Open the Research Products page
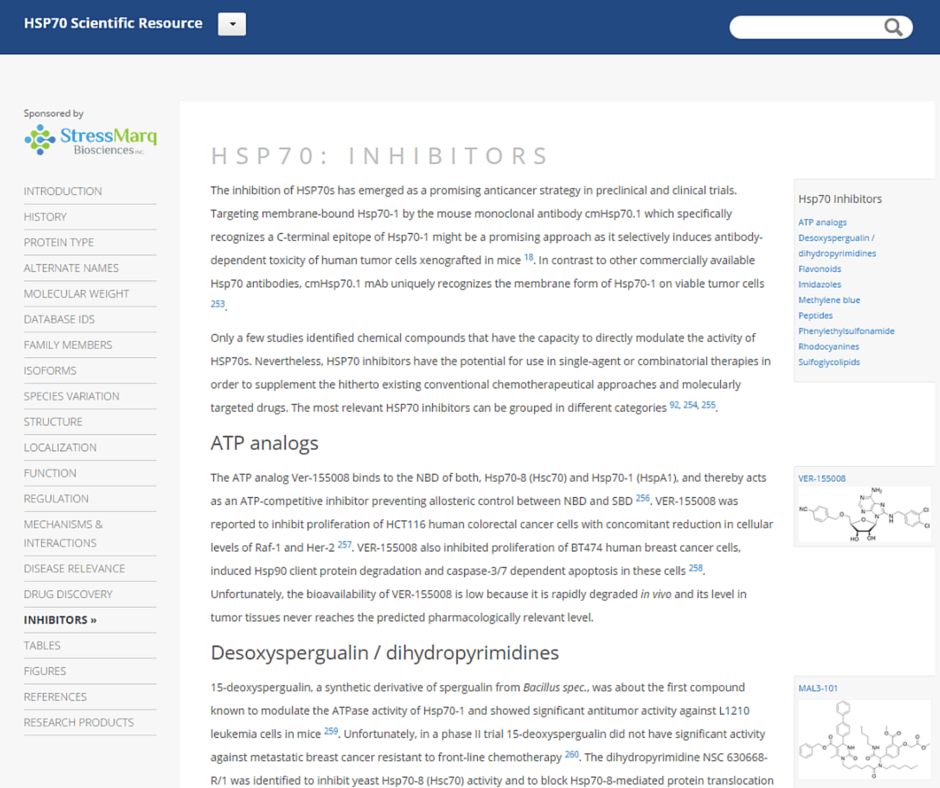The image size is (940, 788). 79,723
